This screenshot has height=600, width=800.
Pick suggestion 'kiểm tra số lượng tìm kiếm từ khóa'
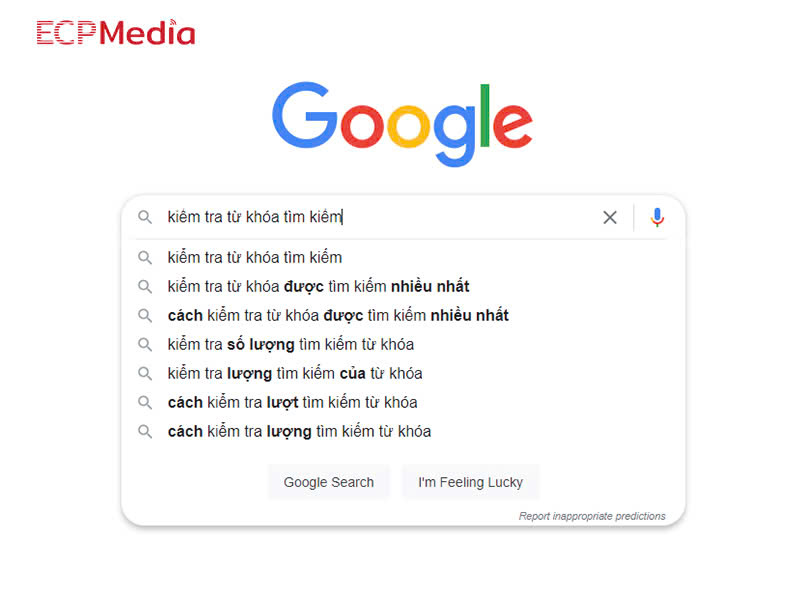click(x=291, y=344)
